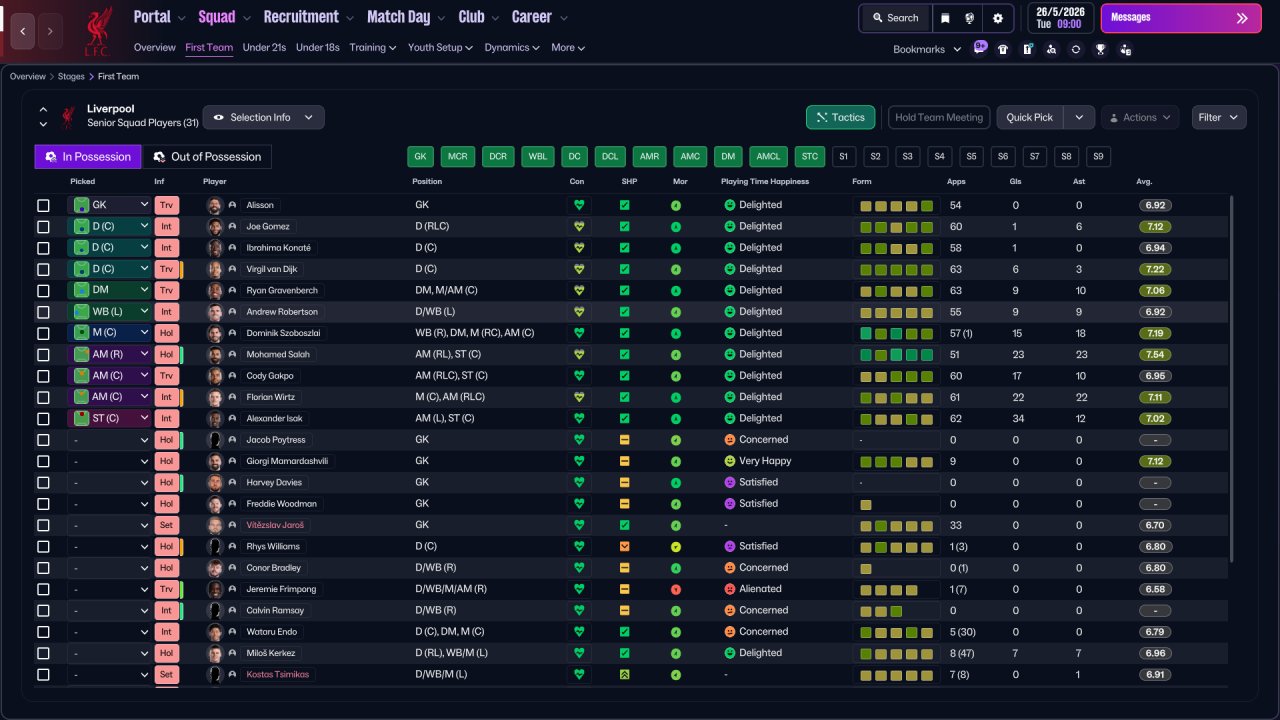Viewport: 1280px width, 720px height.
Task: Open the picked position dropdown for Giorgi Mamardashvili
Action: (x=109, y=461)
